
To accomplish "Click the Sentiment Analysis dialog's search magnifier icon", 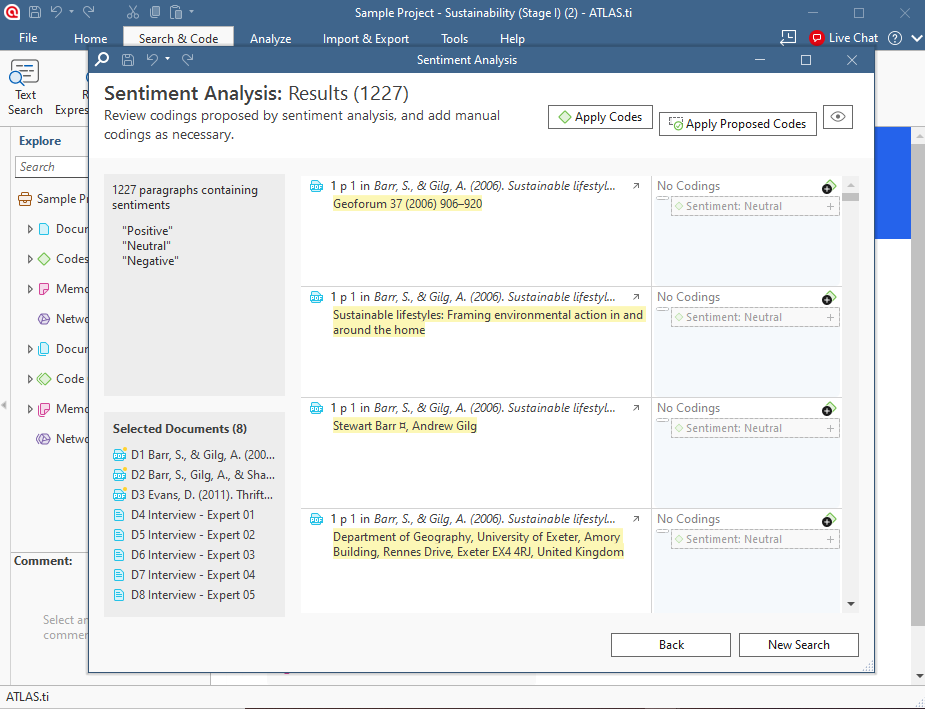I will (x=102, y=59).
